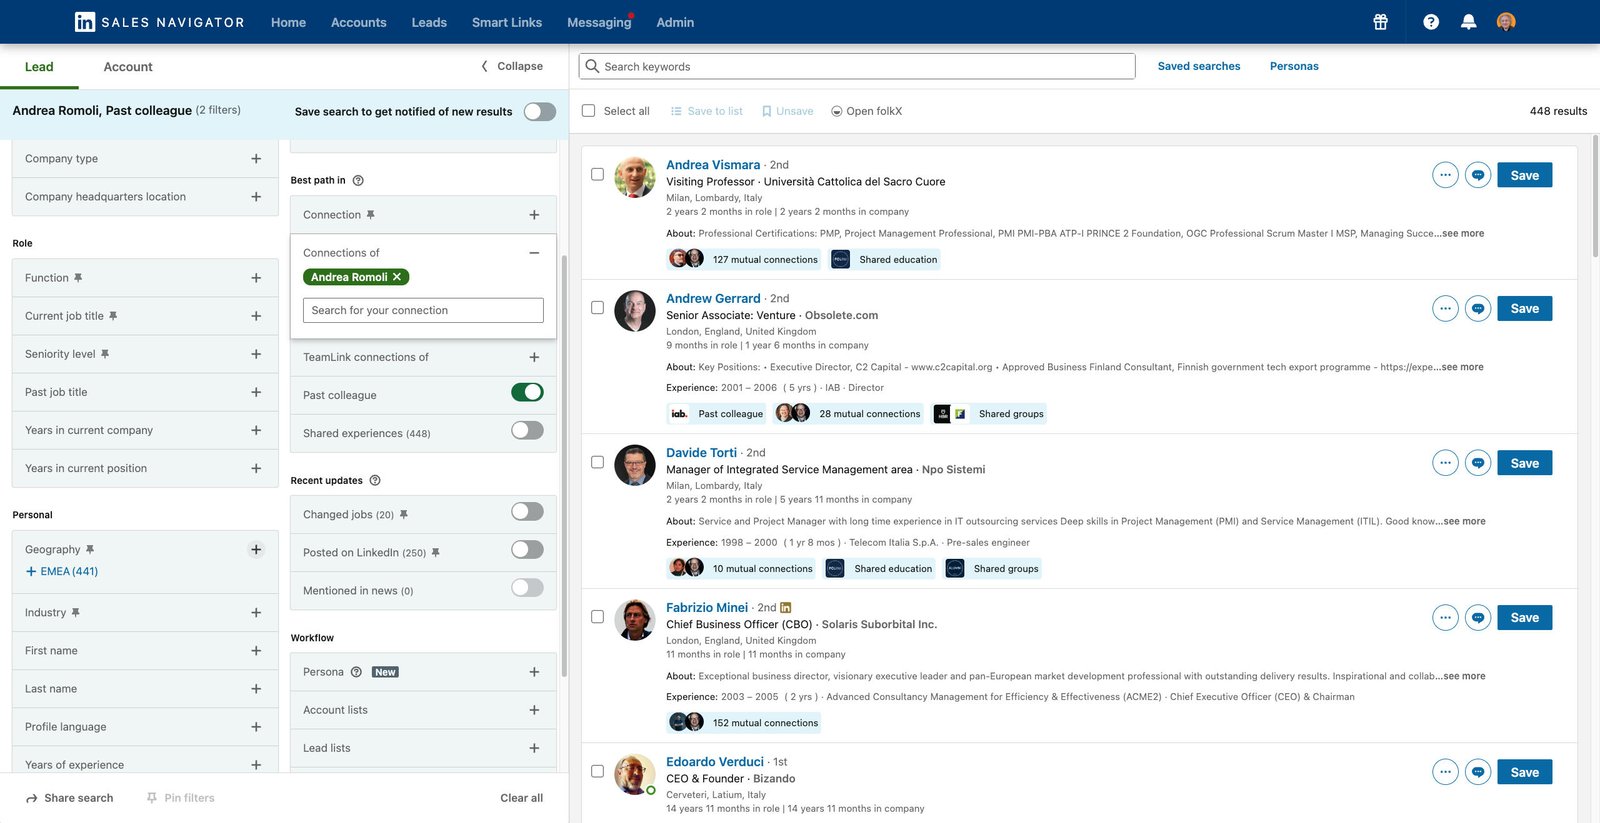Click the Recent updates help icon
This screenshot has height=823, width=1600.
point(375,480)
